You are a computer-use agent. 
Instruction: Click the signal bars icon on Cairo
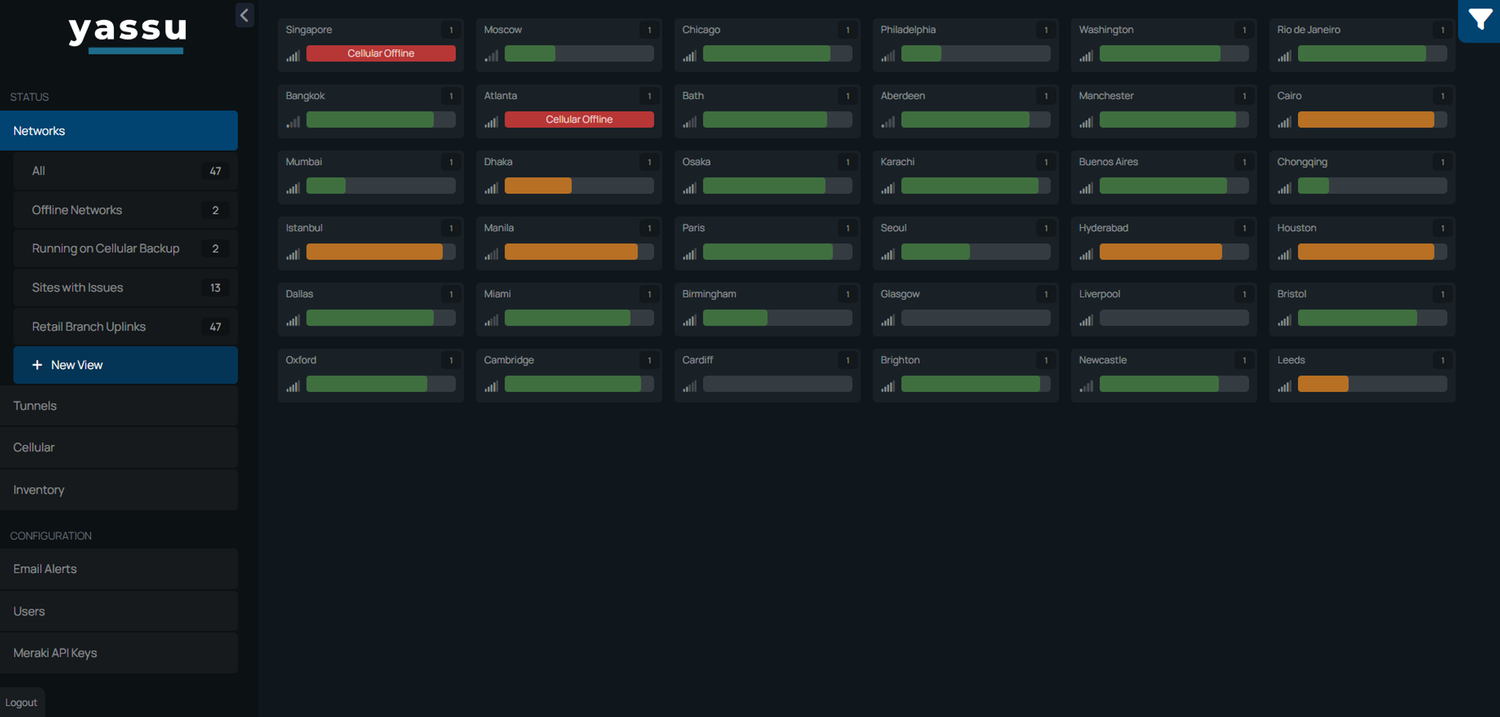click(1284, 121)
